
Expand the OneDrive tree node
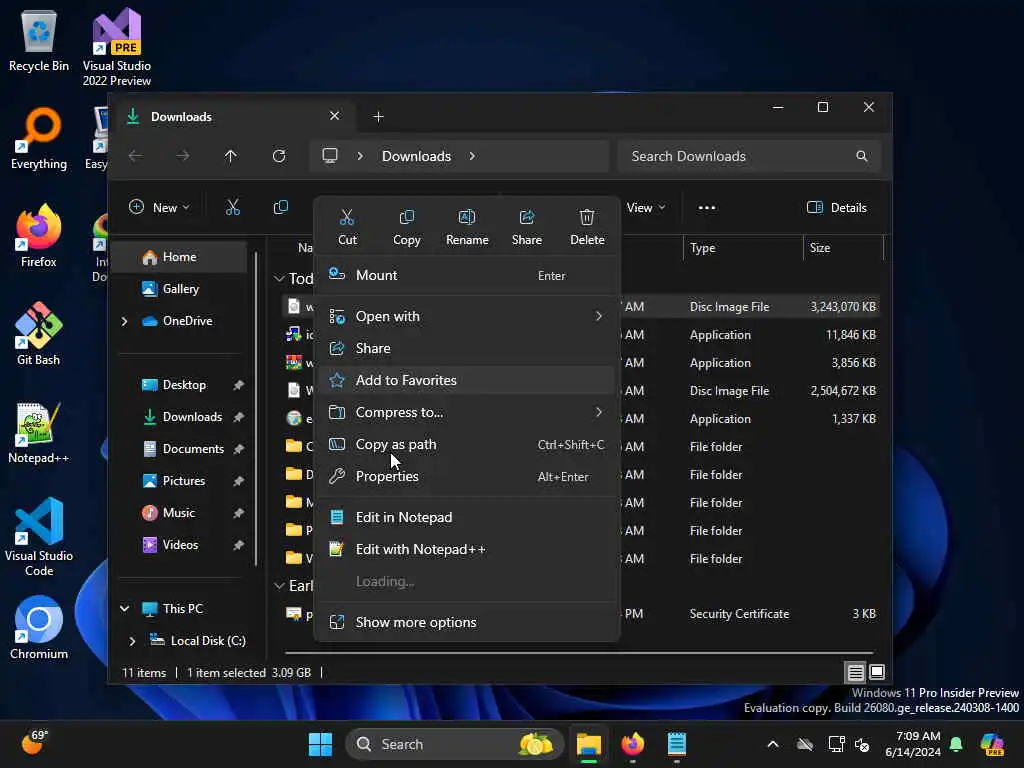(124, 321)
